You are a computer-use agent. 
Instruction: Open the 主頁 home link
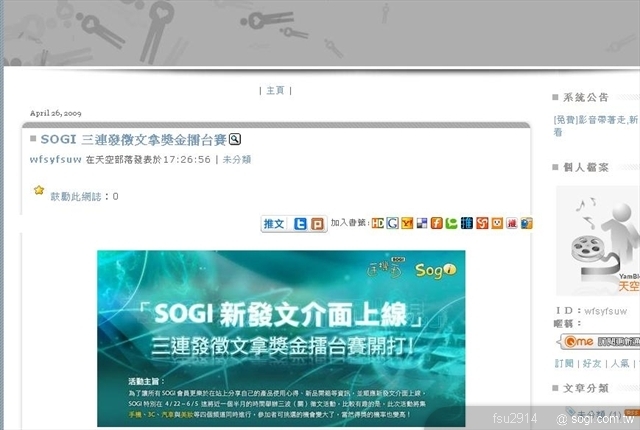click(x=275, y=90)
